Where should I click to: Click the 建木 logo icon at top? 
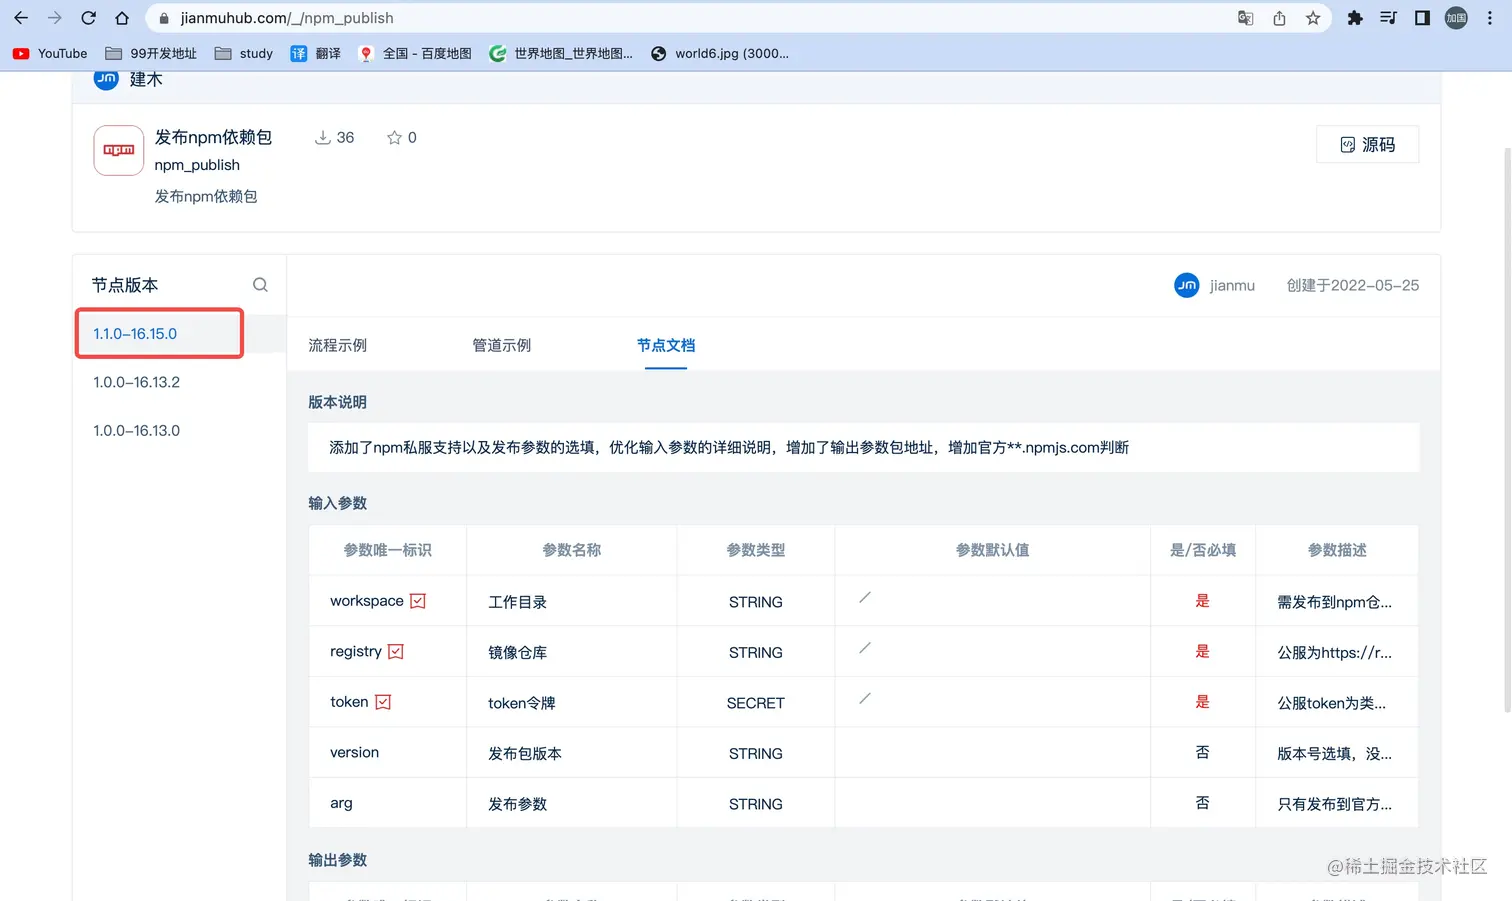(106, 80)
